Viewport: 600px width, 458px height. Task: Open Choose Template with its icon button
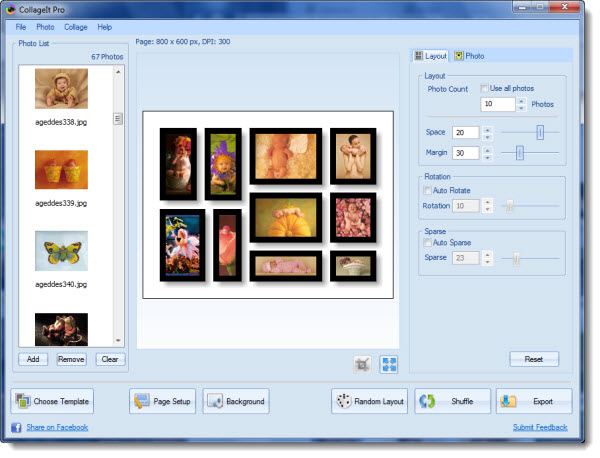(x=52, y=402)
